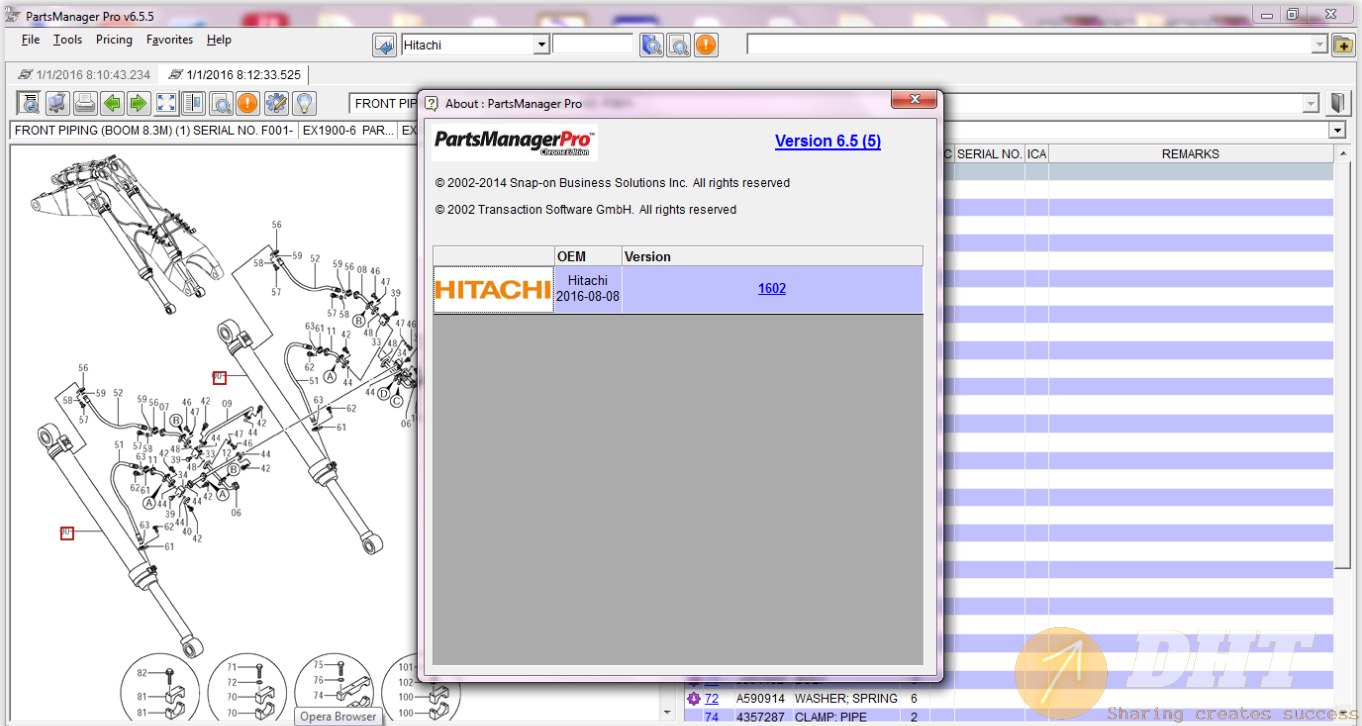This screenshot has height=726, width=1362.
Task: Open the catalog search icon in the main toolbar
Action: [30, 103]
